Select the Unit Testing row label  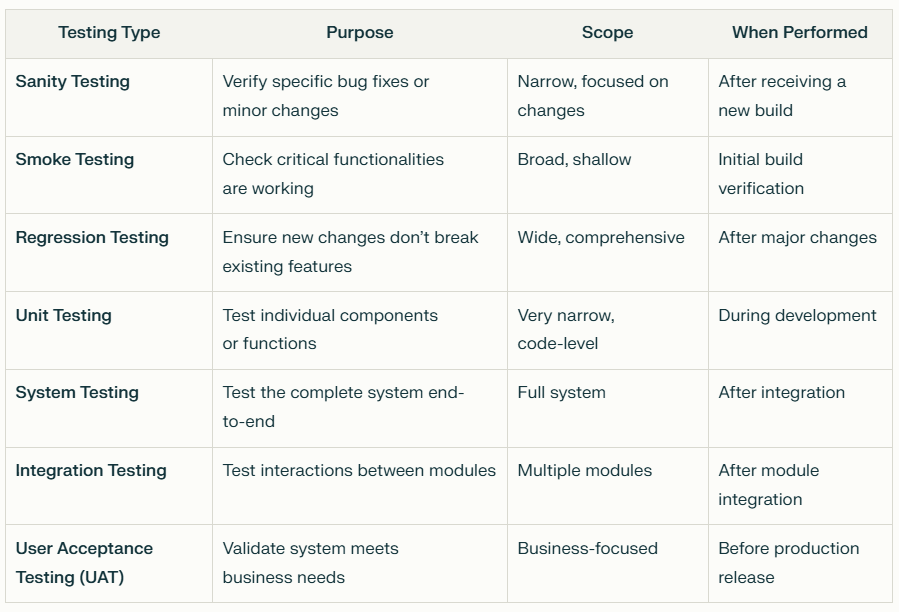click(64, 315)
